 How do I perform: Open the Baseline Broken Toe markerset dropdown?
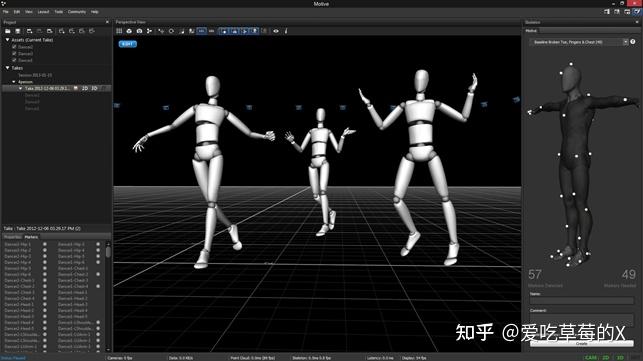(x=579, y=42)
